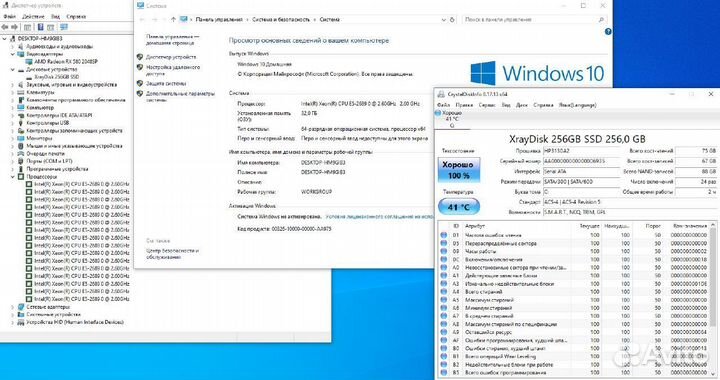This screenshot has width=720, height=380.
Task: Collapse the Дисковые устройства category
Action: (x=13, y=69)
